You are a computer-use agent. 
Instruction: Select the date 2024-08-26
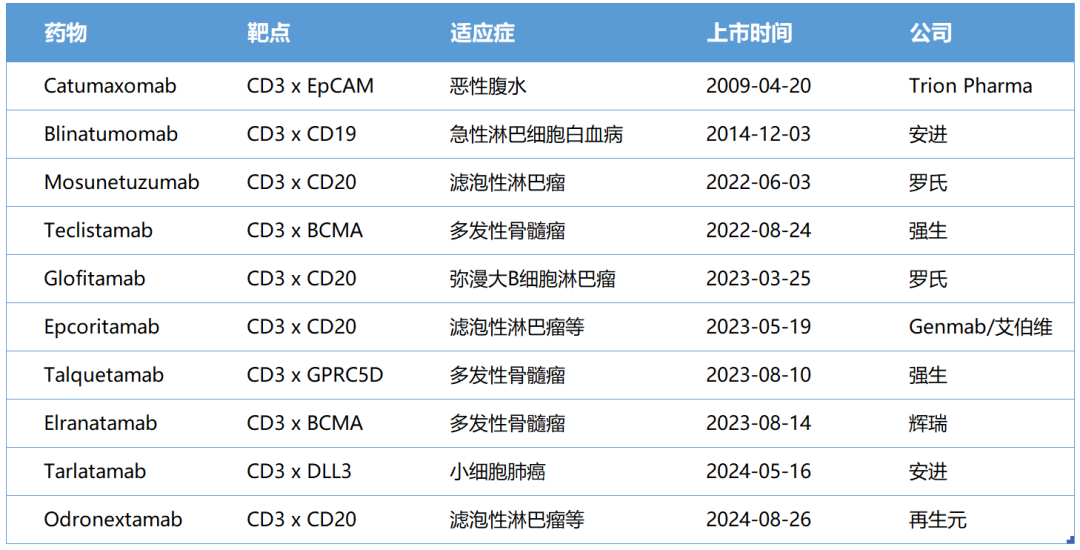pyautogui.click(x=758, y=520)
